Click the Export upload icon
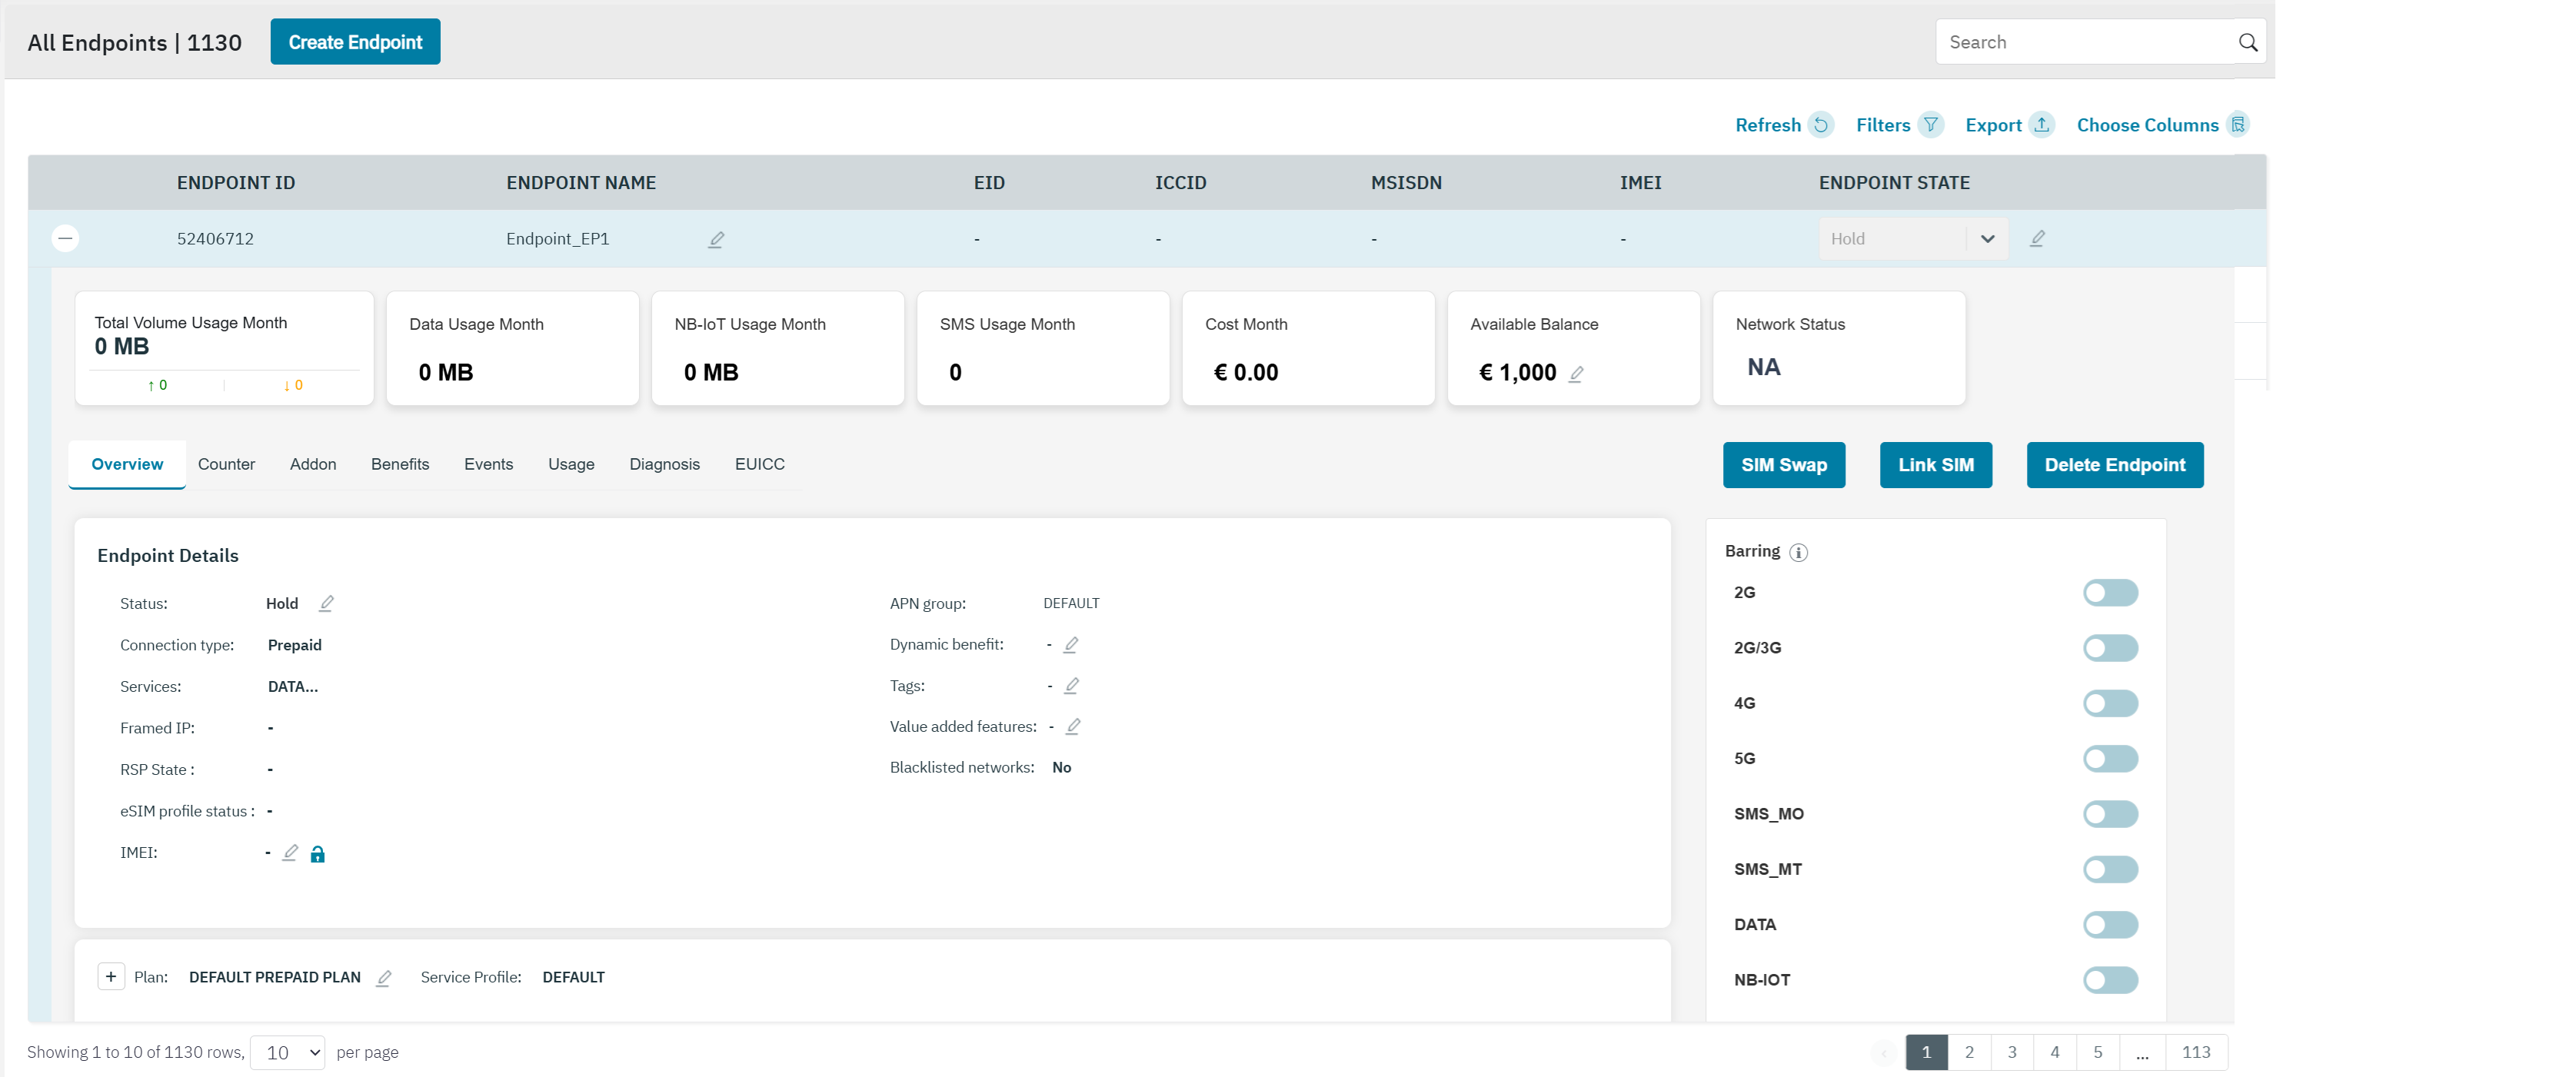The image size is (2576, 1077). [2042, 125]
